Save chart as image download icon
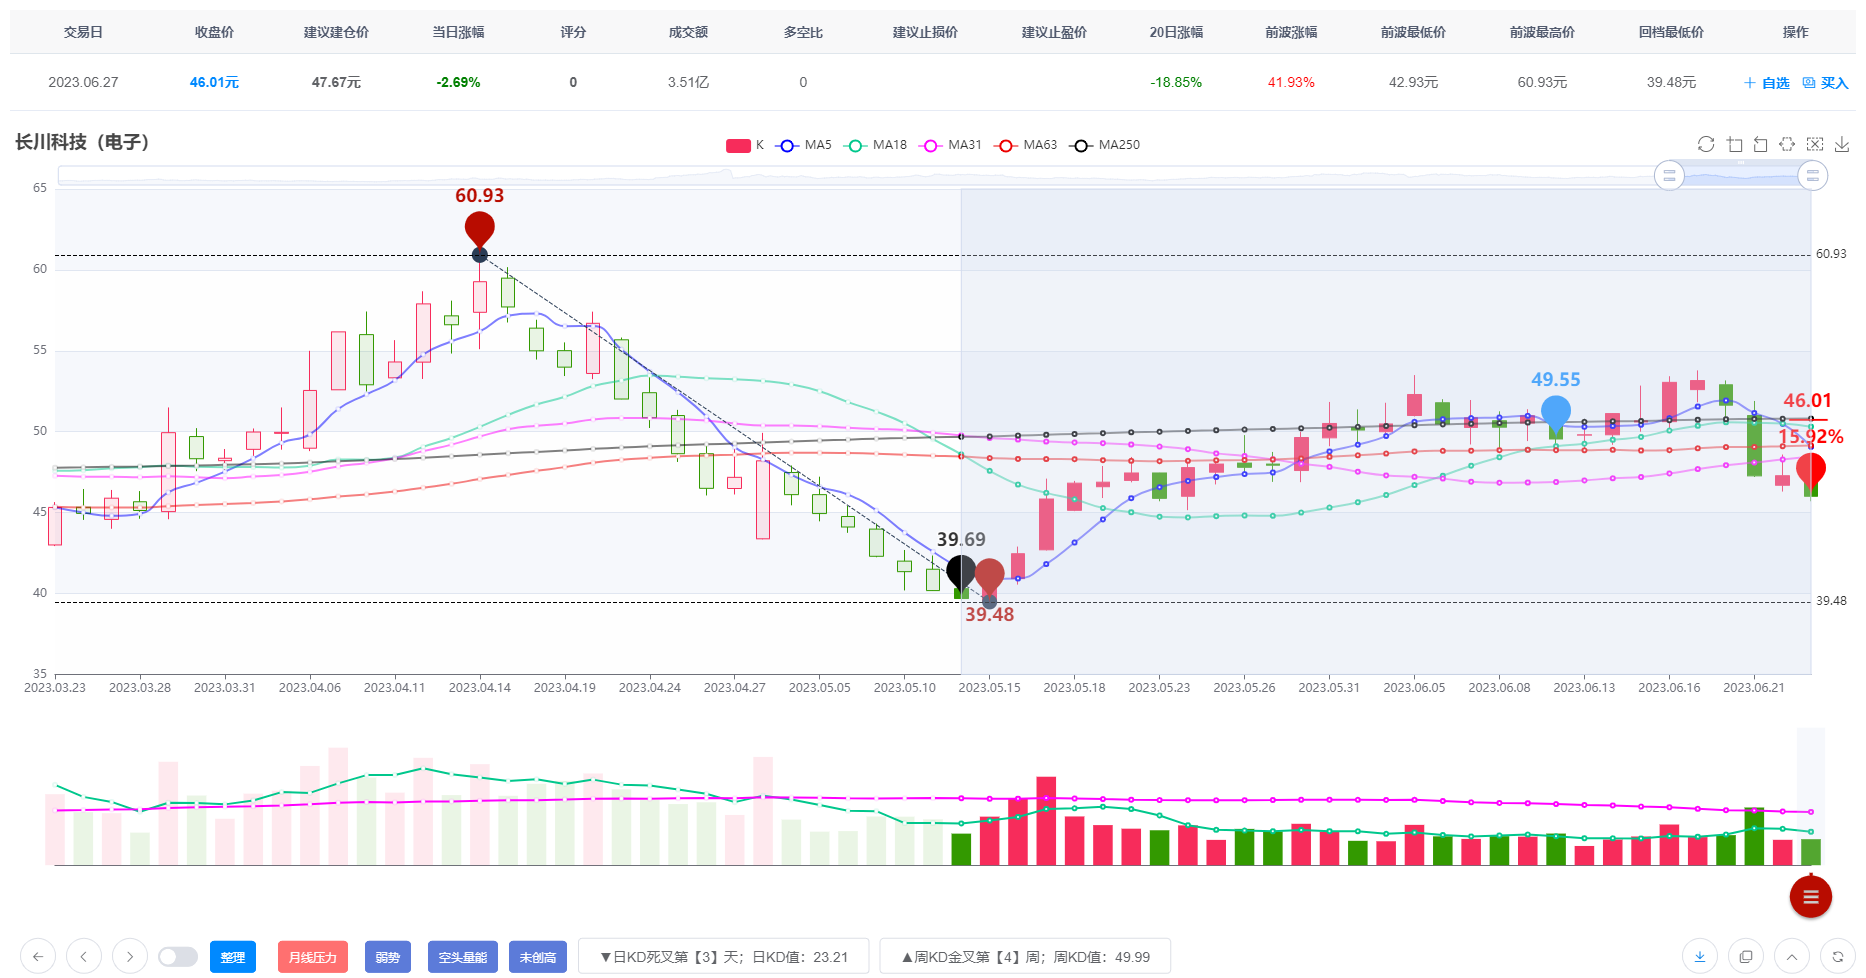 point(1842,144)
